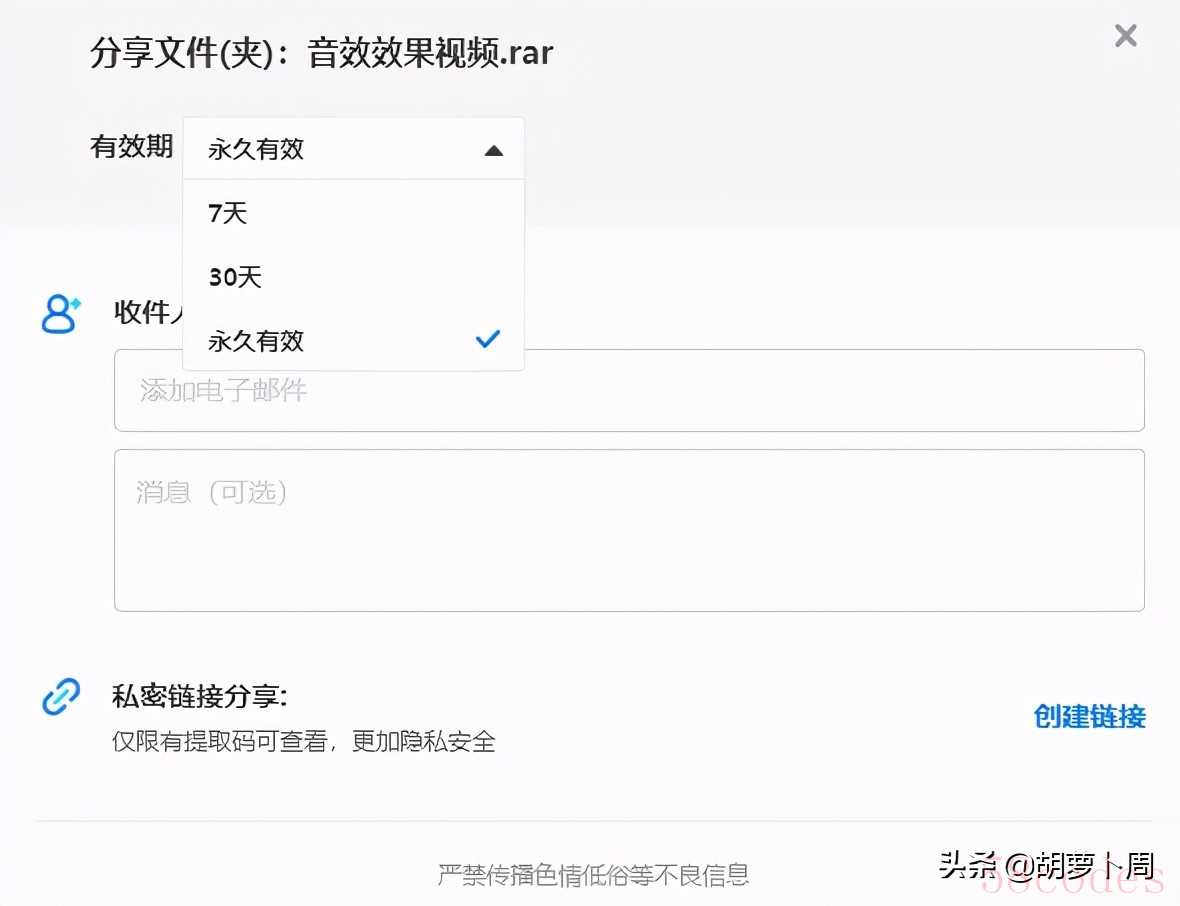Click the 头条@胡萝卜周 watermark
This screenshot has height=906, width=1180.
pyautogui.click(x=1045, y=863)
